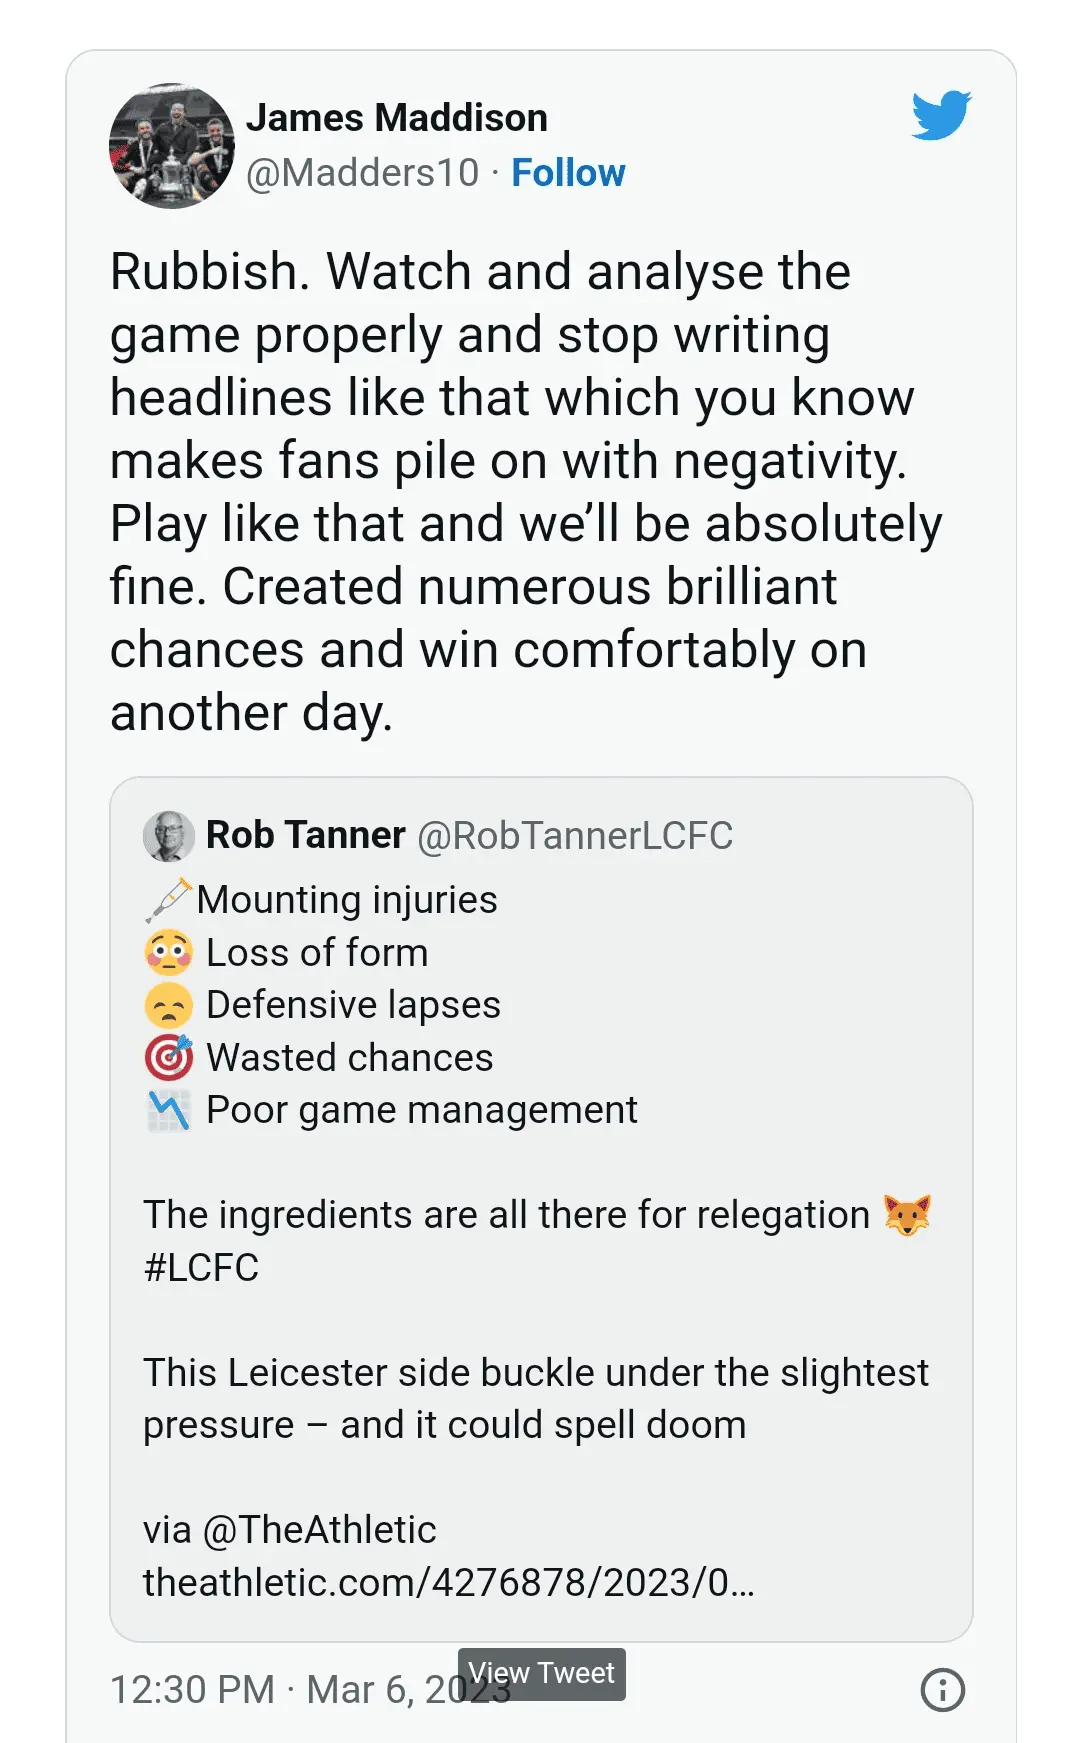Click the flushed face emoji
The width and height of the screenshot is (1080, 1743).
(x=169, y=953)
